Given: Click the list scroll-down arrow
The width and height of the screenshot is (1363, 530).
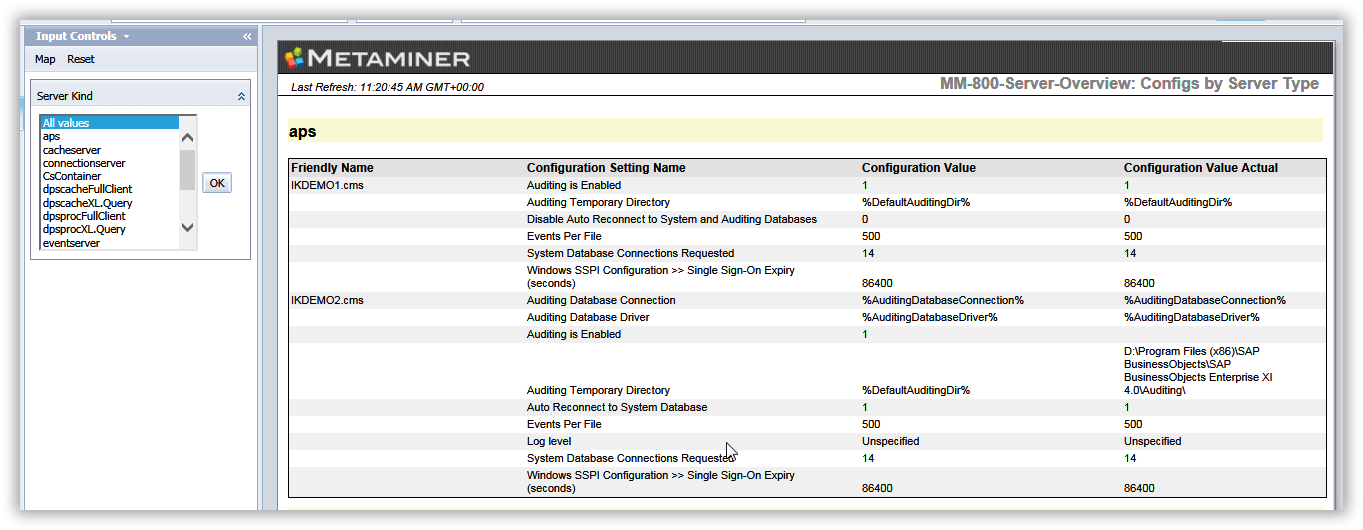Looking at the screenshot, I should pyautogui.click(x=187, y=227).
